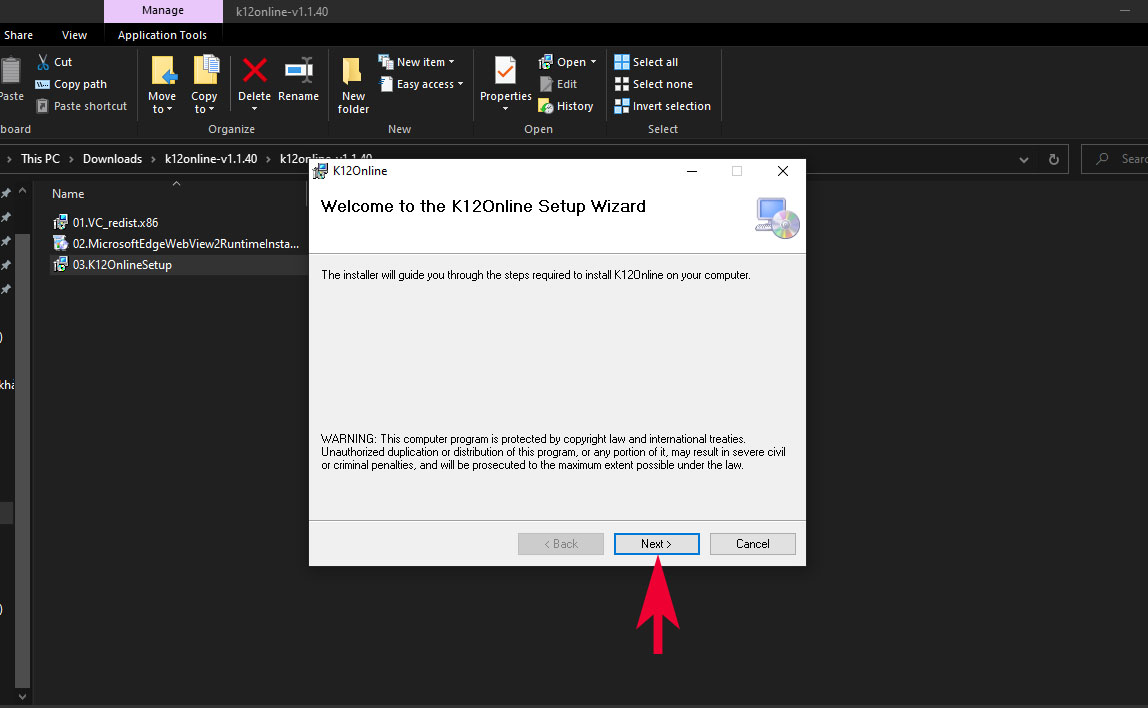
Task: Click the Rename icon in Organize group
Action: pos(298,72)
